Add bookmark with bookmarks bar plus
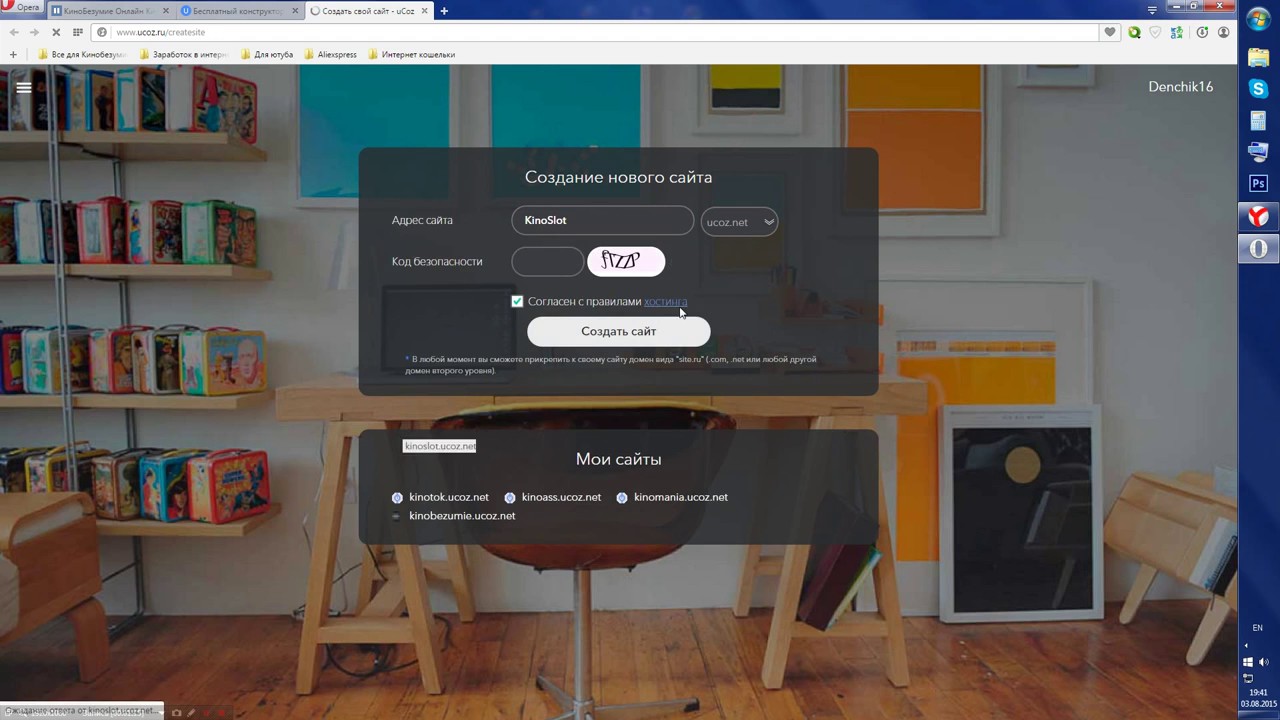The width and height of the screenshot is (1280, 720). point(13,54)
